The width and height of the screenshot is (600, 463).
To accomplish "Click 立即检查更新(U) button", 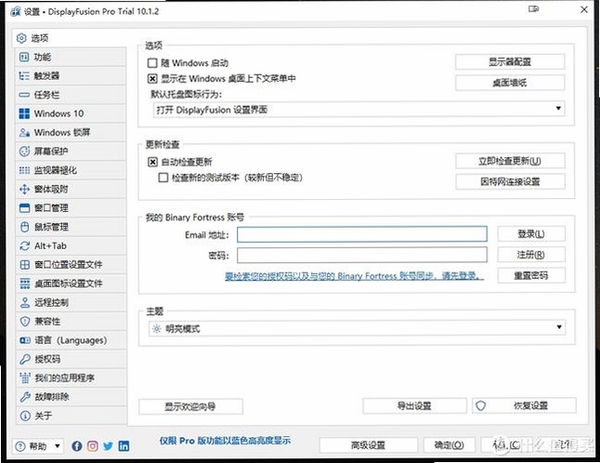I will point(510,161).
